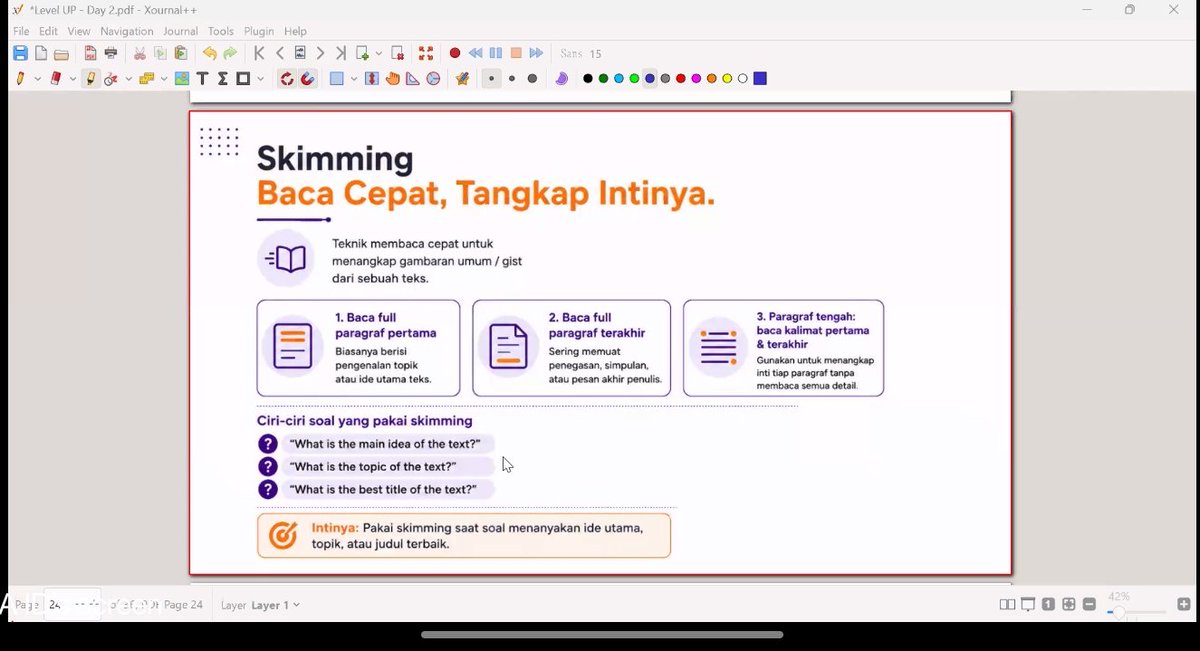Pause audio playback
1200x651 pixels.
[x=495, y=53]
